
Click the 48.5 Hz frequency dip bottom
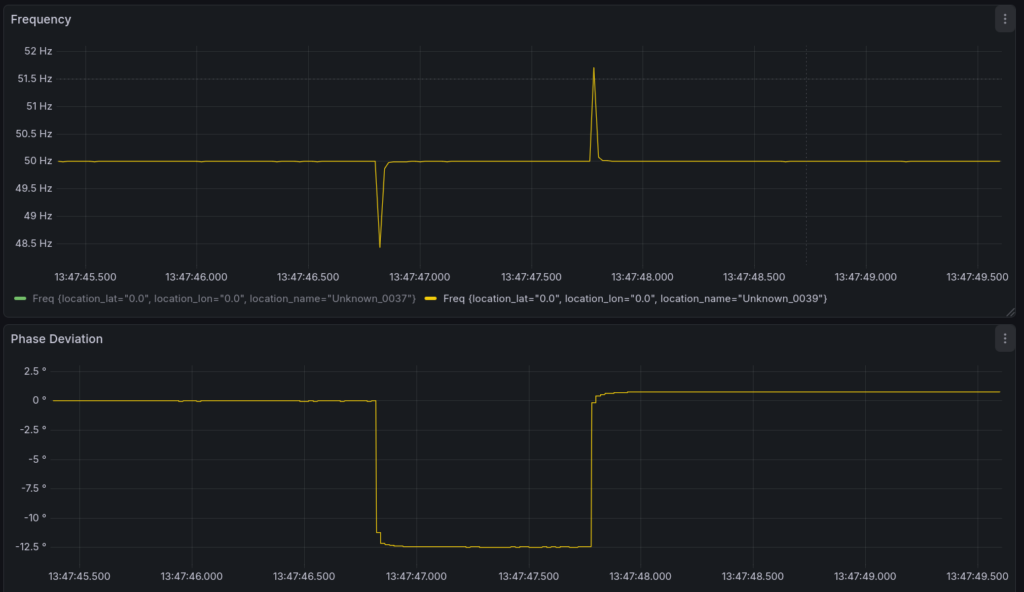[x=380, y=245]
